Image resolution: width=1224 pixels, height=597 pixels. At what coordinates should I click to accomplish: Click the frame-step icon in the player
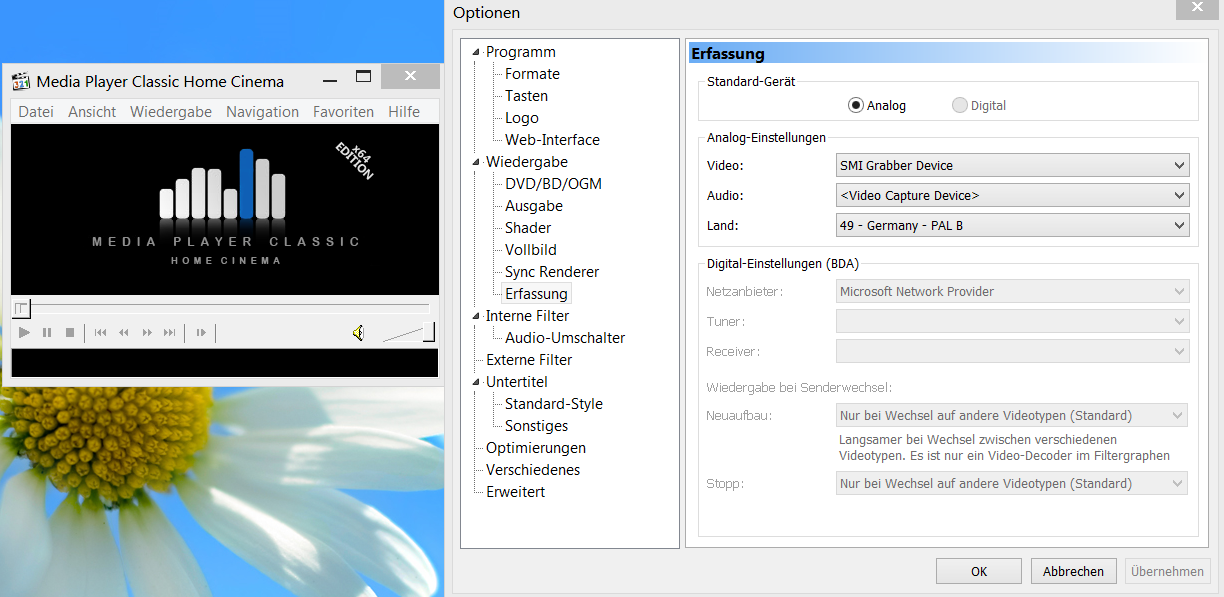201,332
